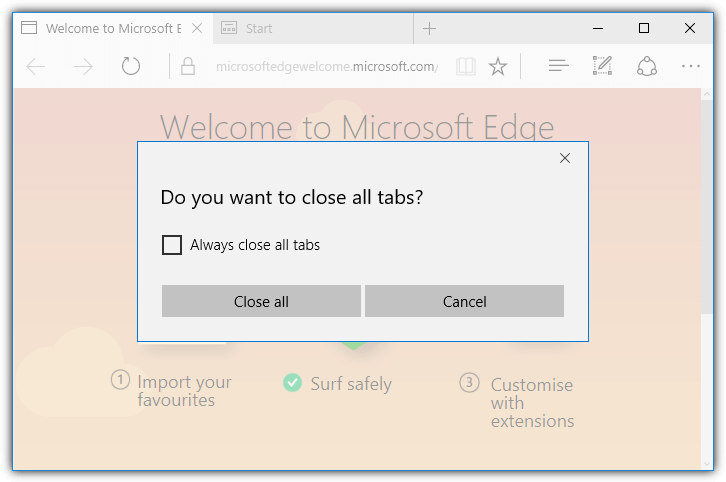Viewport: 726px width, 482px height.
Task: Open the Share icon in the toolbar
Action: (x=647, y=66)
